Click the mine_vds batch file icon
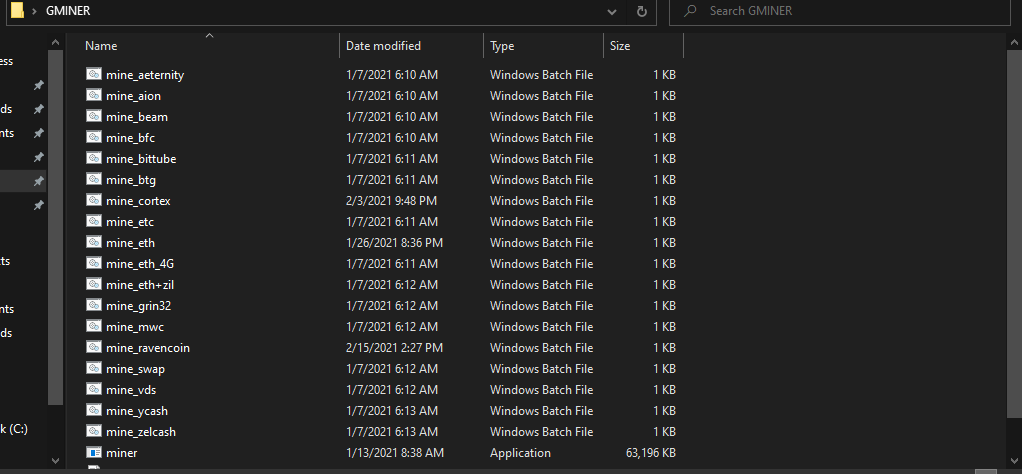 point(94,389)
